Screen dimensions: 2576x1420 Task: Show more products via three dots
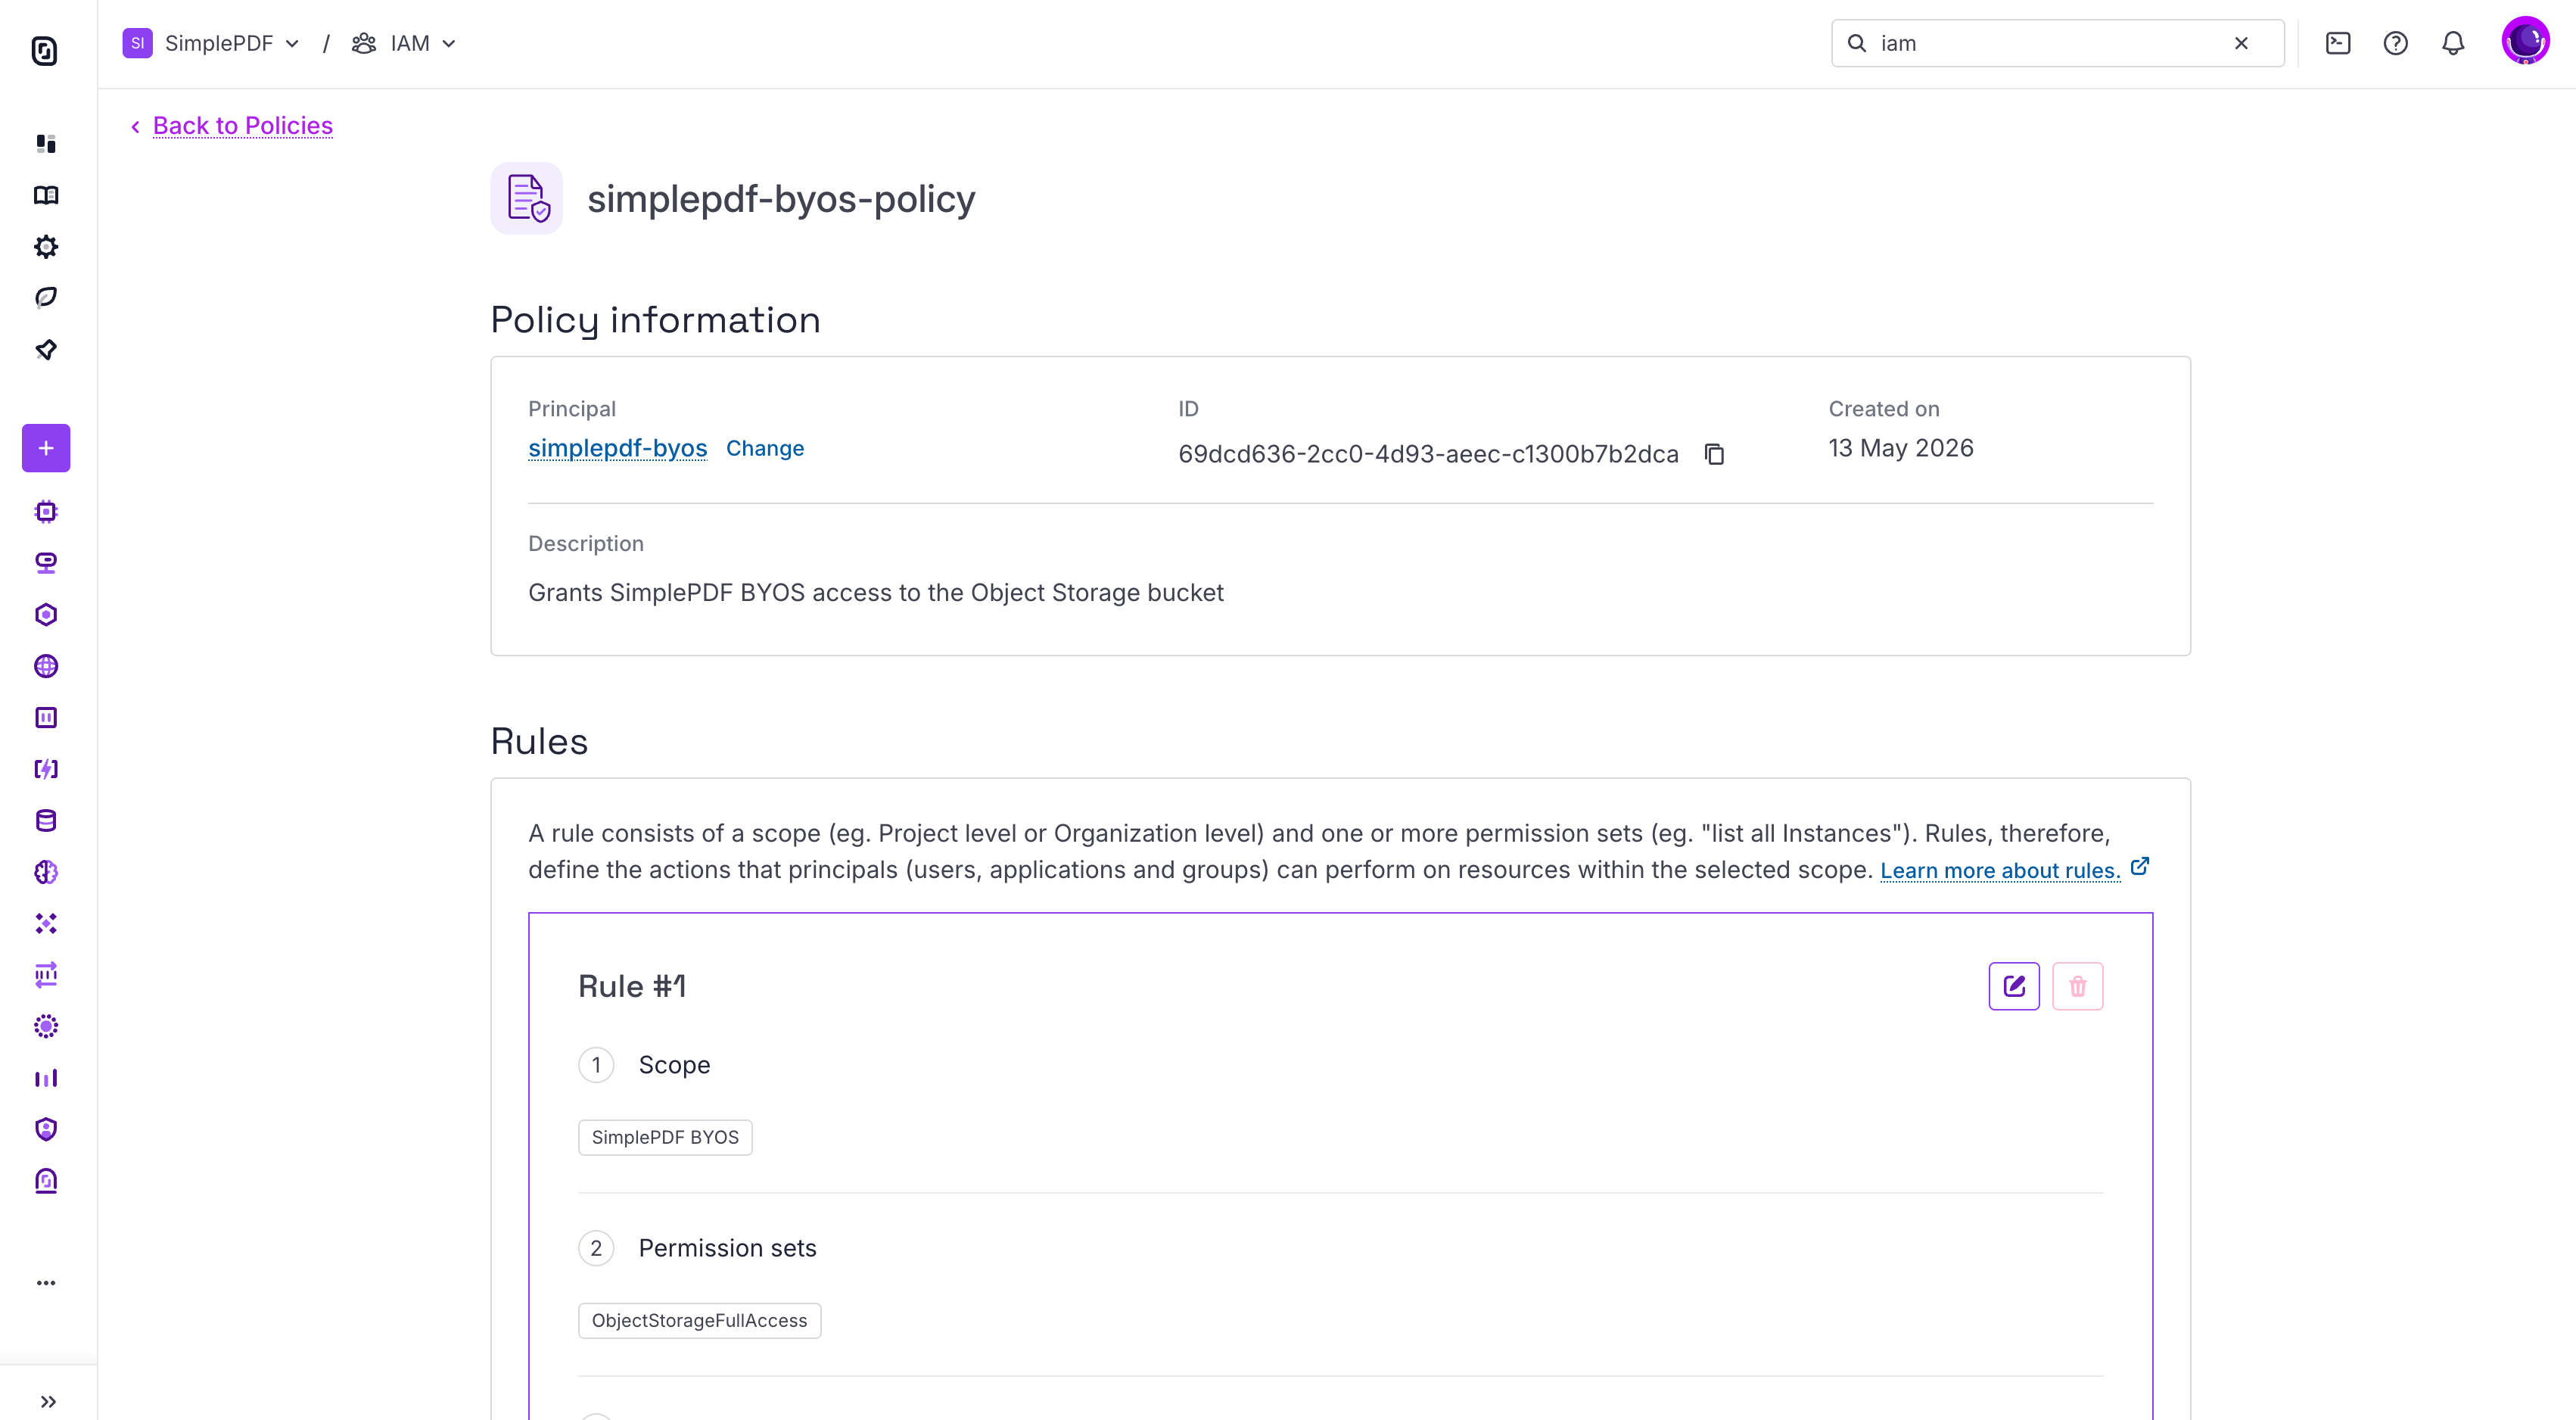click(46, 1283)
